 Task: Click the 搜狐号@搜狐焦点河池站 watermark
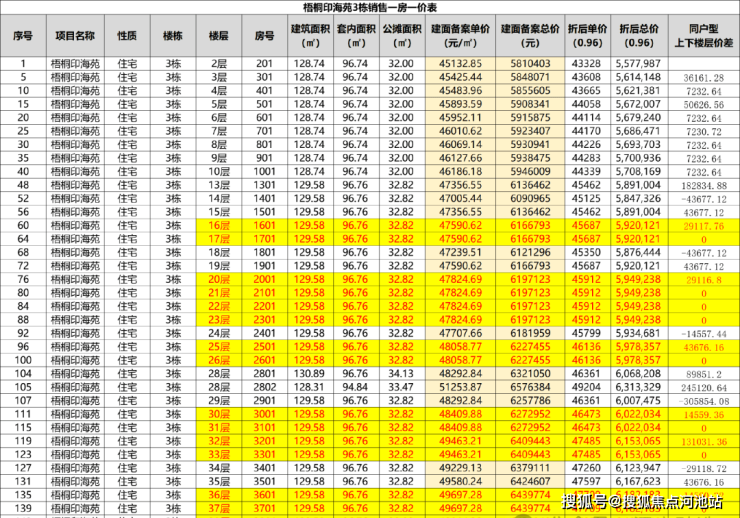tap(647, 501)
